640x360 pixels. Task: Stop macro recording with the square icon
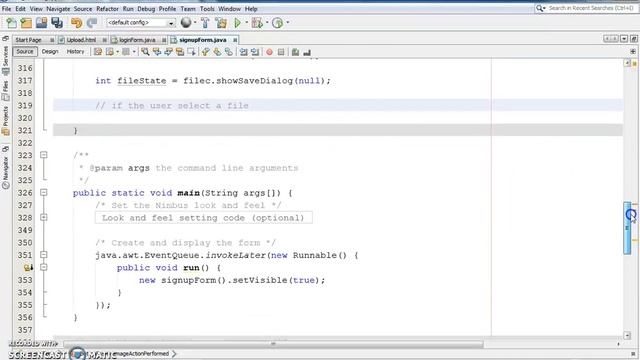click(x=281, y=52)
